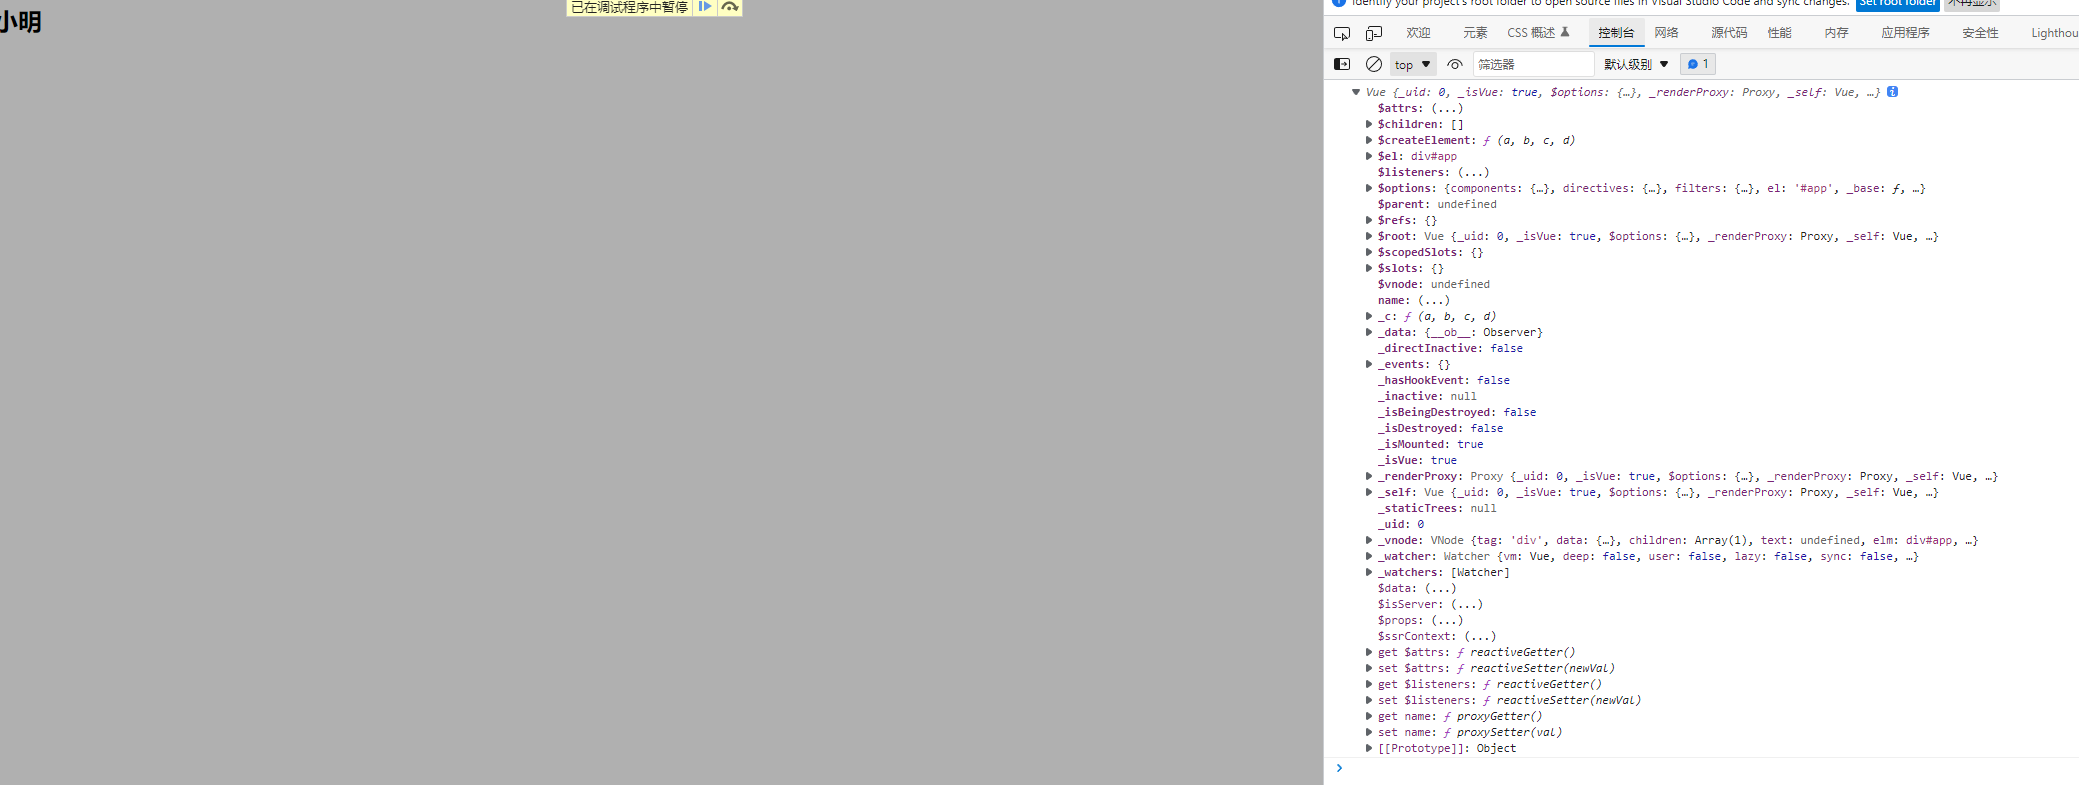Click the step over debugger icon

pyautogui.click(x=730, y=7)
